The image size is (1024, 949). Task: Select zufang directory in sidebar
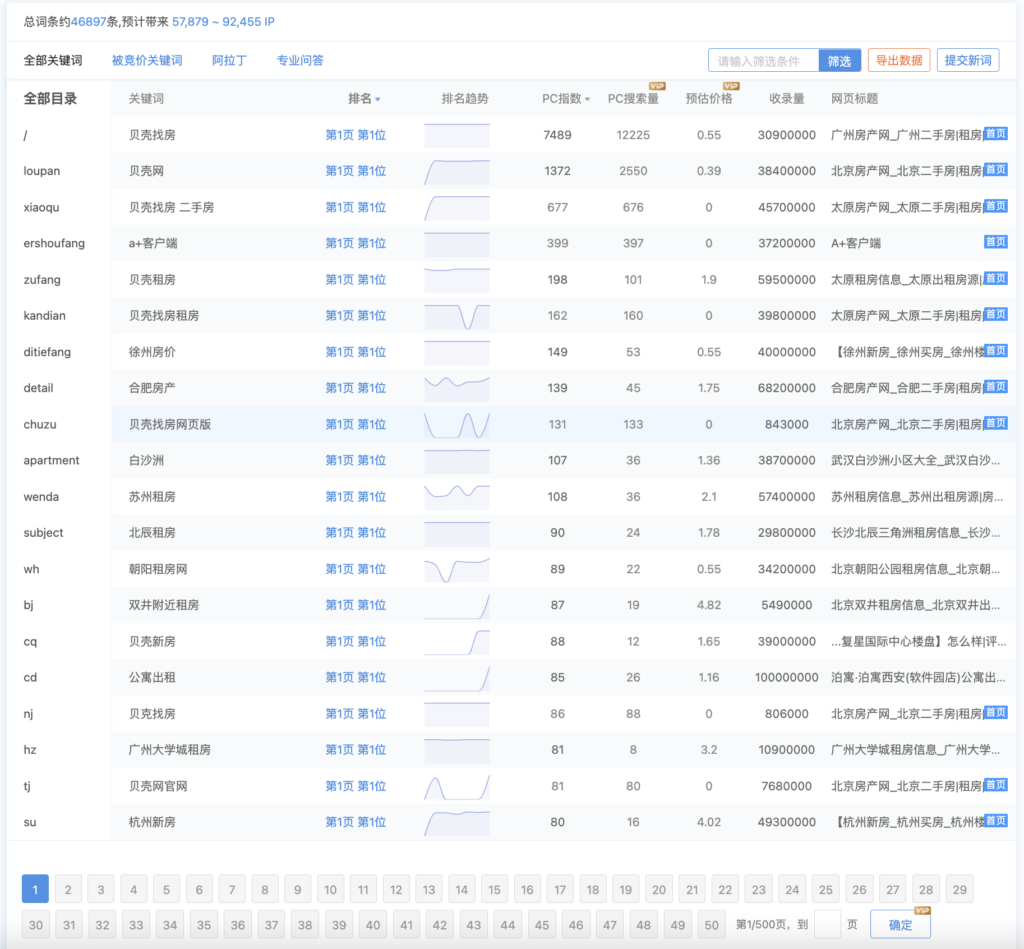click(x=42, y=280)
